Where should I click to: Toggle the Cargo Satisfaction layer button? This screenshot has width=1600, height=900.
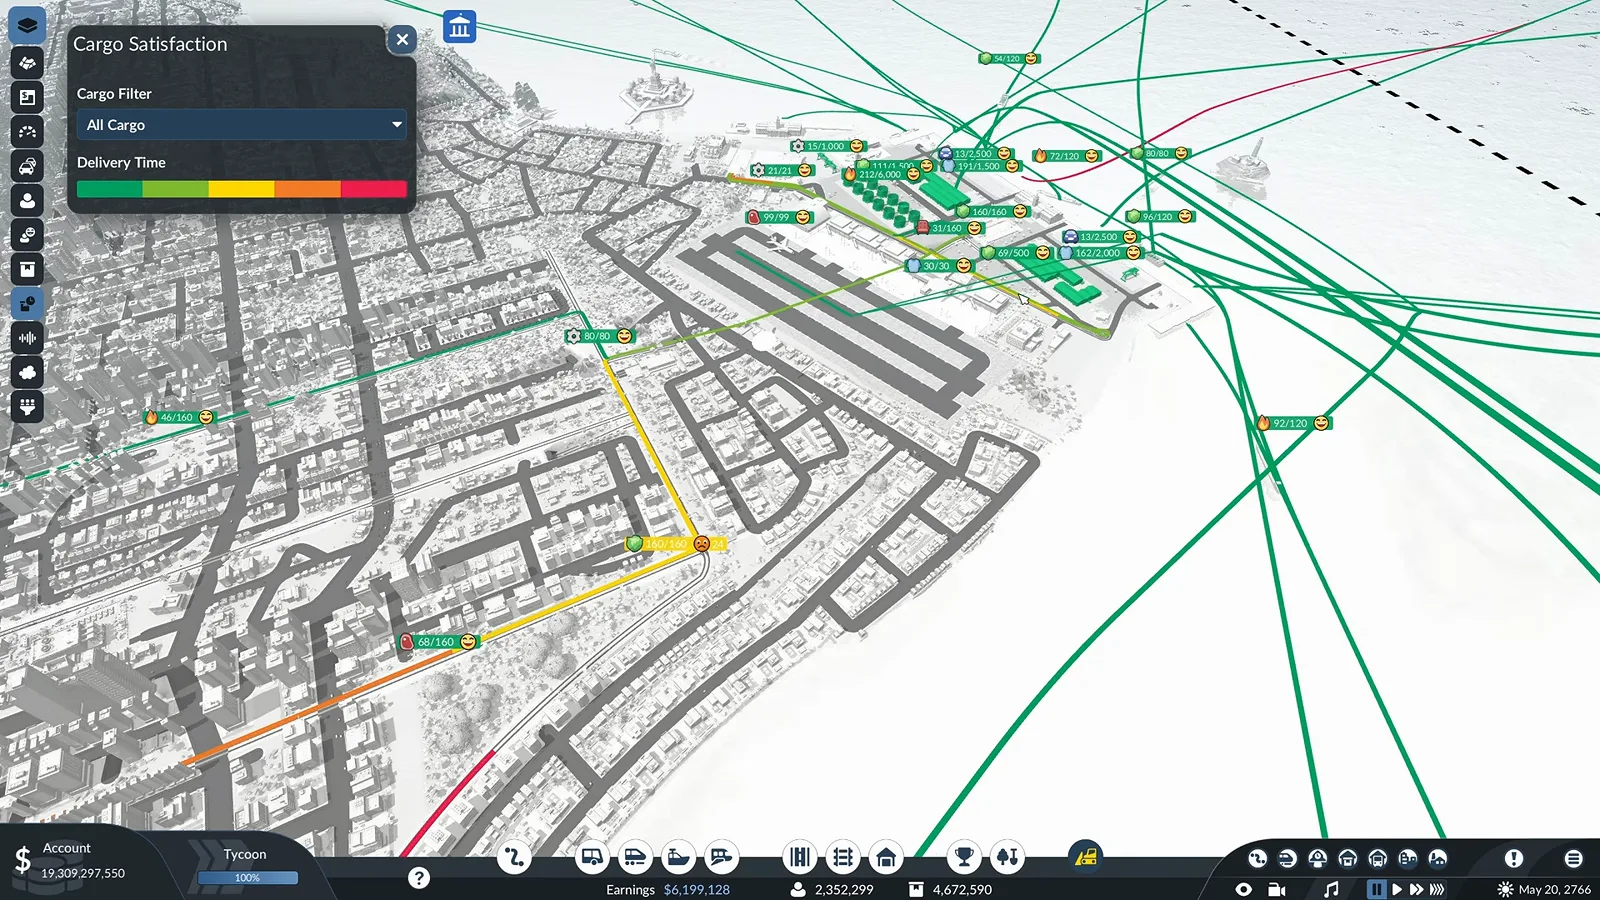pyautogui.click(x=27, y=303)
